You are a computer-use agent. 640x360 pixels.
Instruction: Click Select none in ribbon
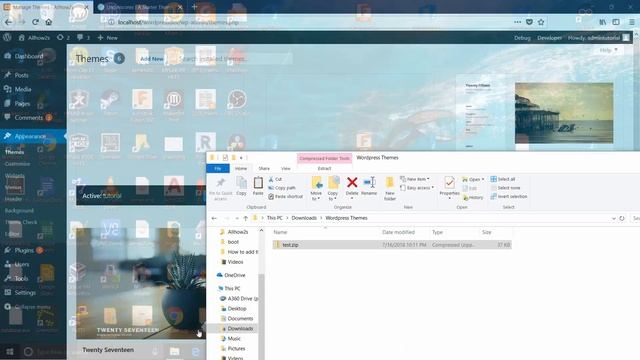[x=505, y=188]
